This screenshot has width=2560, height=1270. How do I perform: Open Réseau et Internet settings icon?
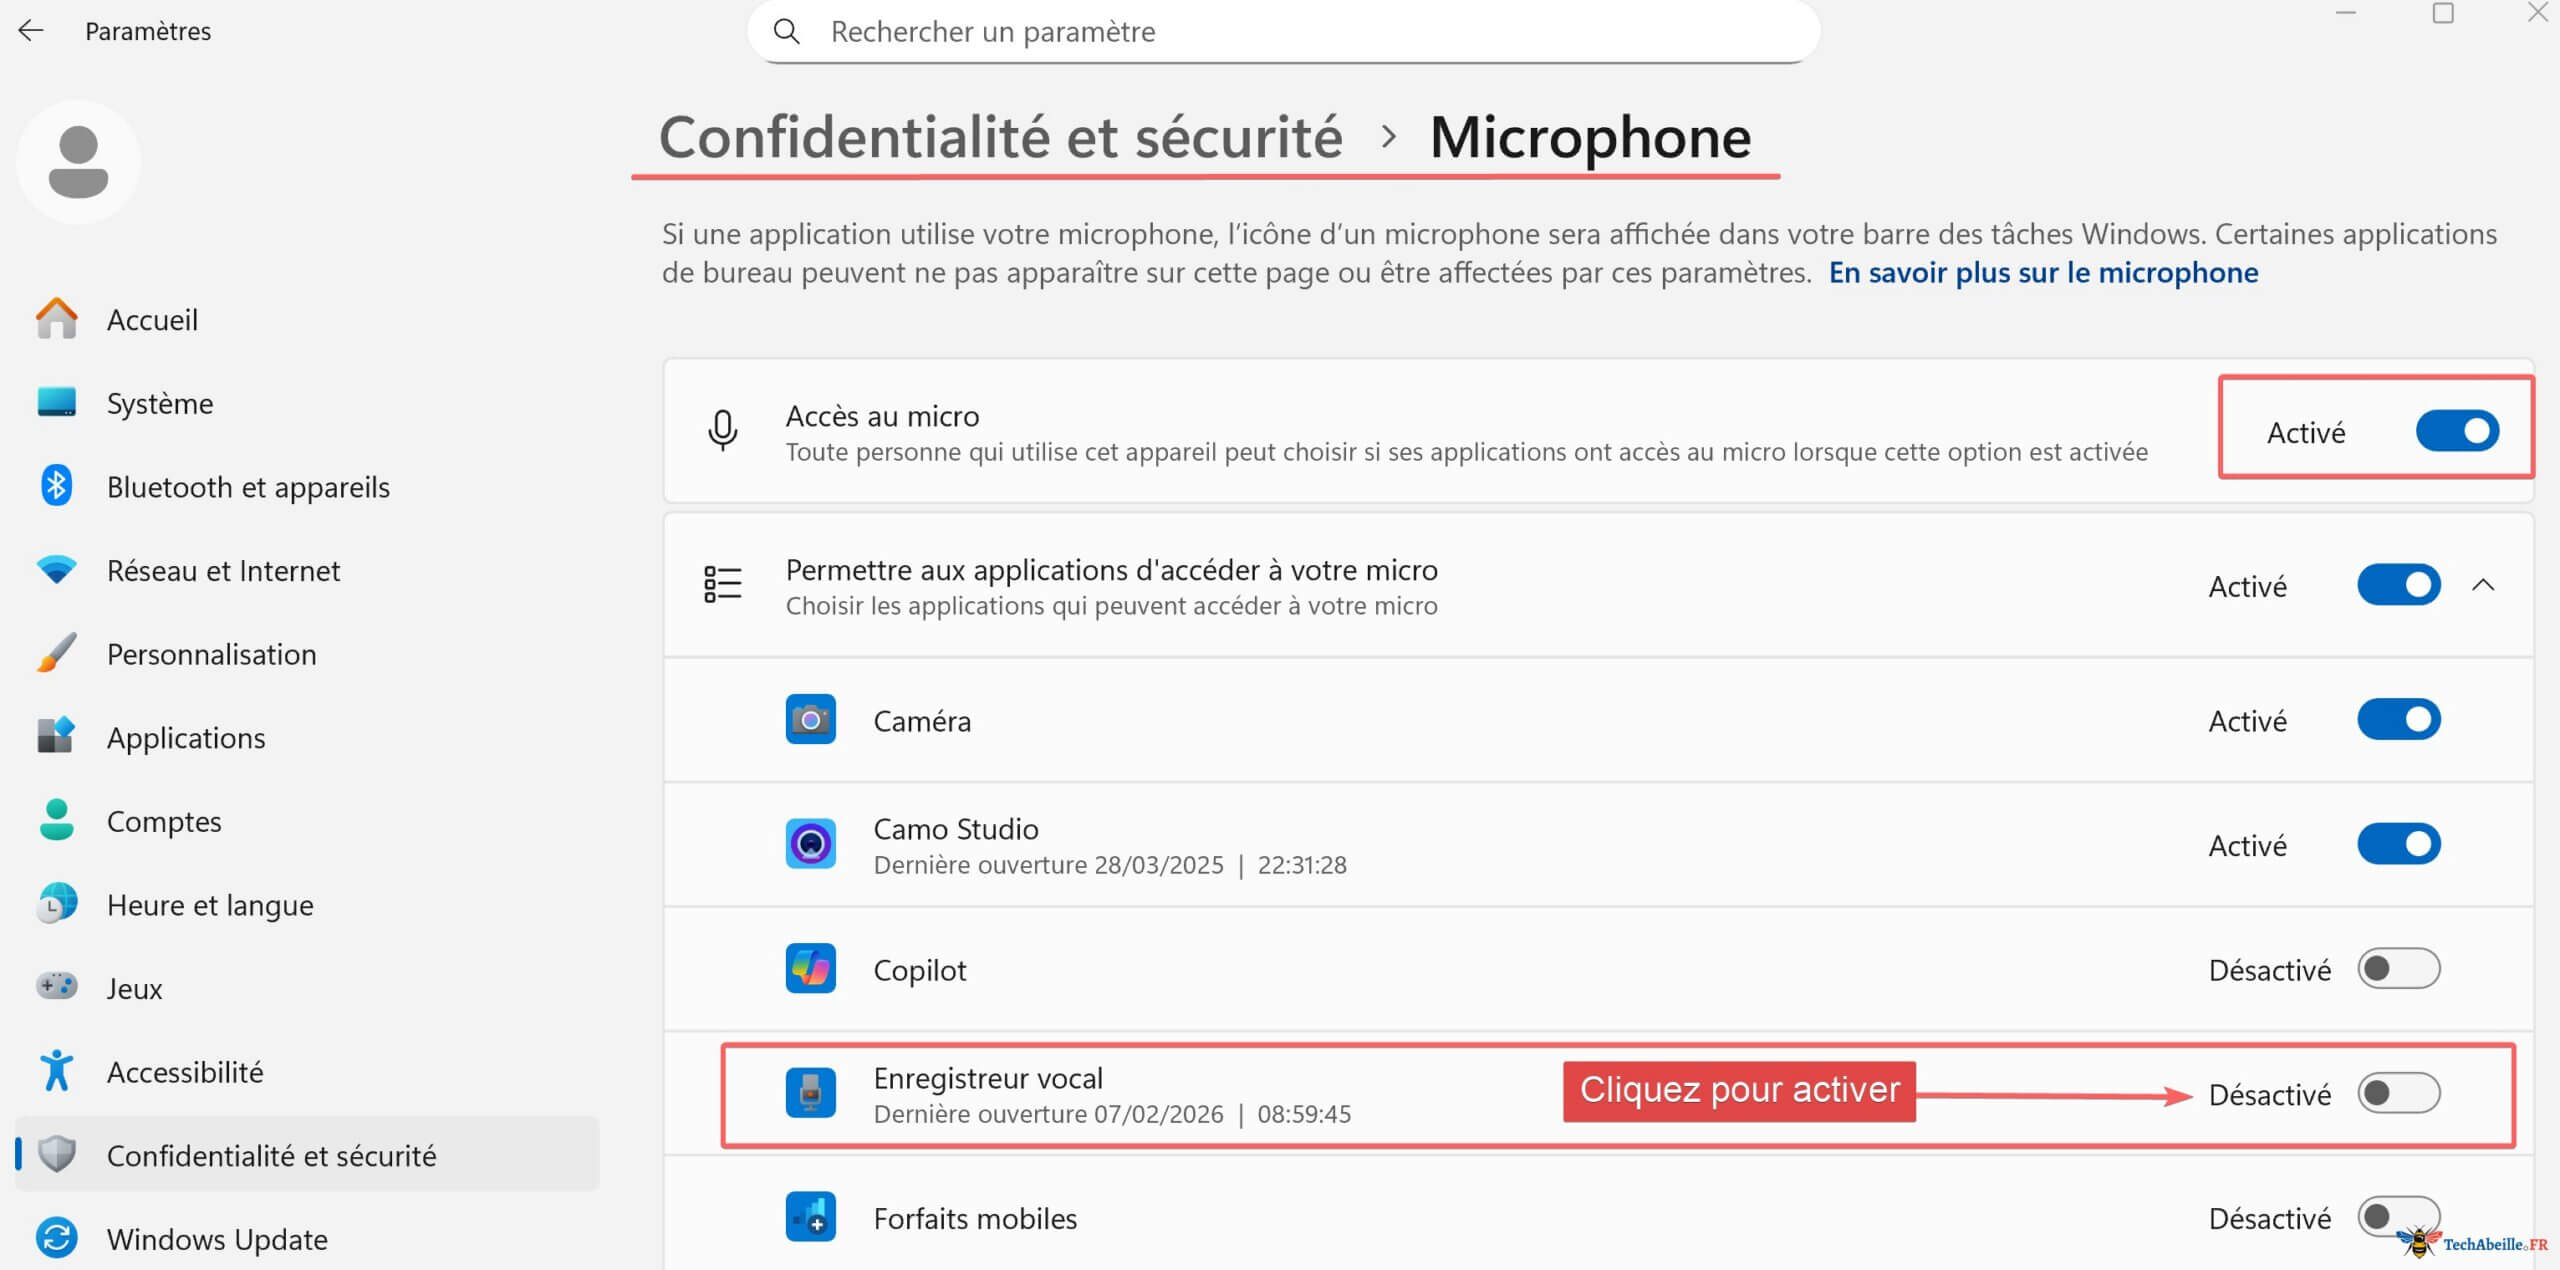tap(57, 570)
